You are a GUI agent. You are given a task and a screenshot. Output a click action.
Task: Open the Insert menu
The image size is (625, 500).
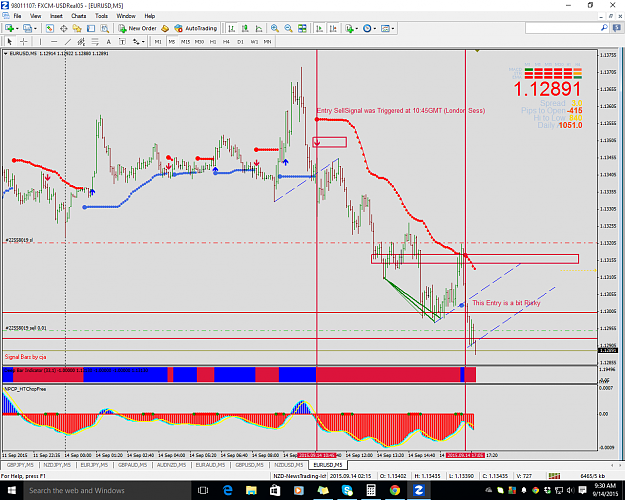click(56, 16)
